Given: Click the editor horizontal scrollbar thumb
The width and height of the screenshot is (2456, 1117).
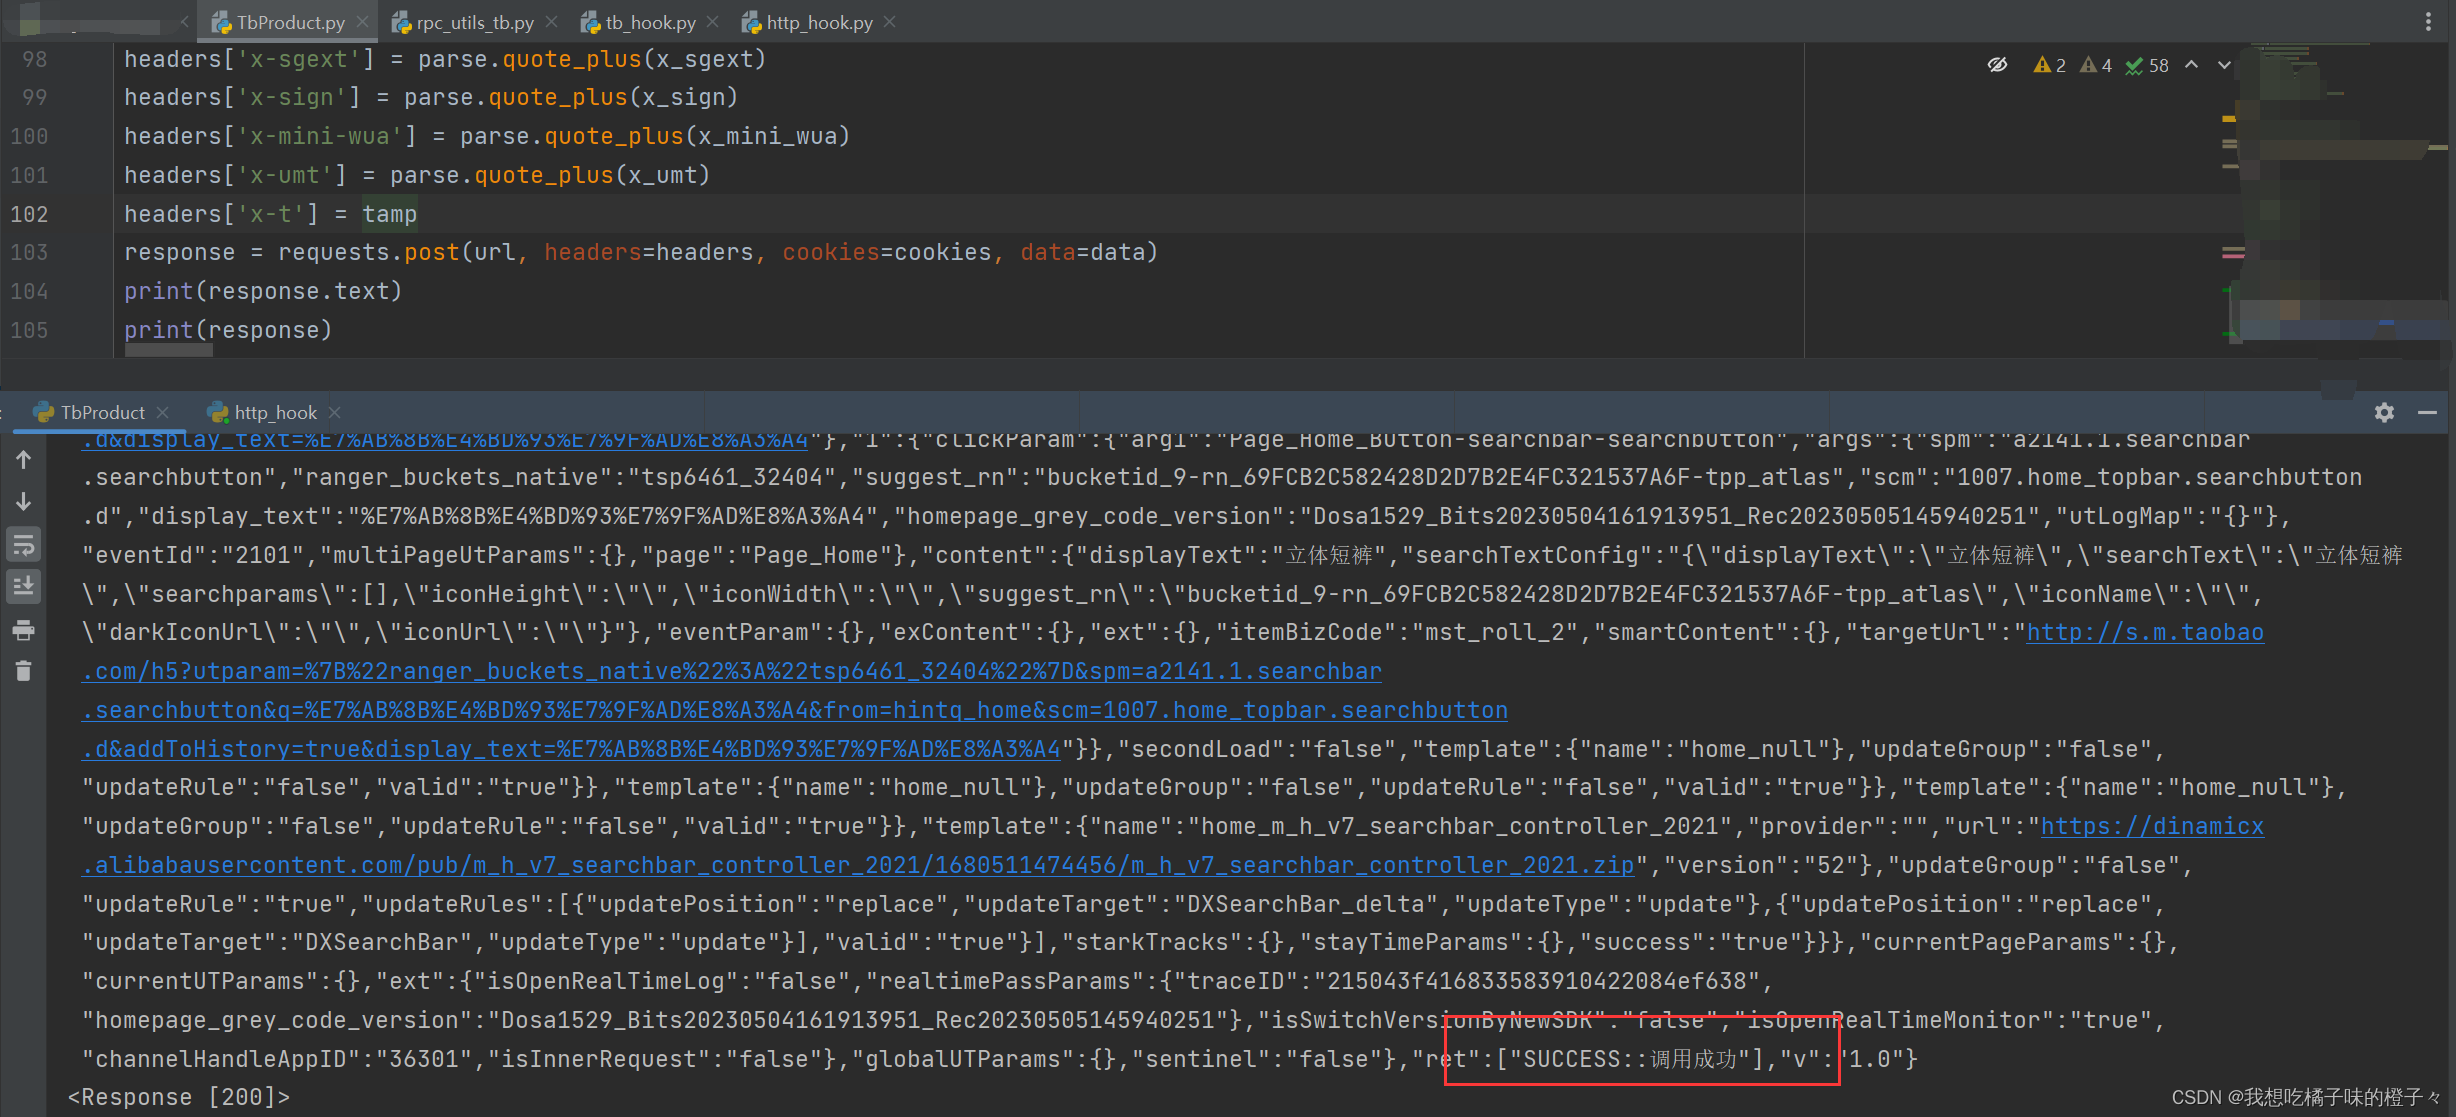Looking at the screenshot, I should tap(168, 350).
